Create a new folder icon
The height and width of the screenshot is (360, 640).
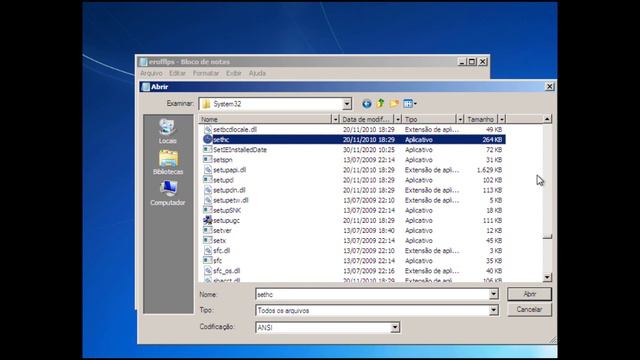(394, 104)
